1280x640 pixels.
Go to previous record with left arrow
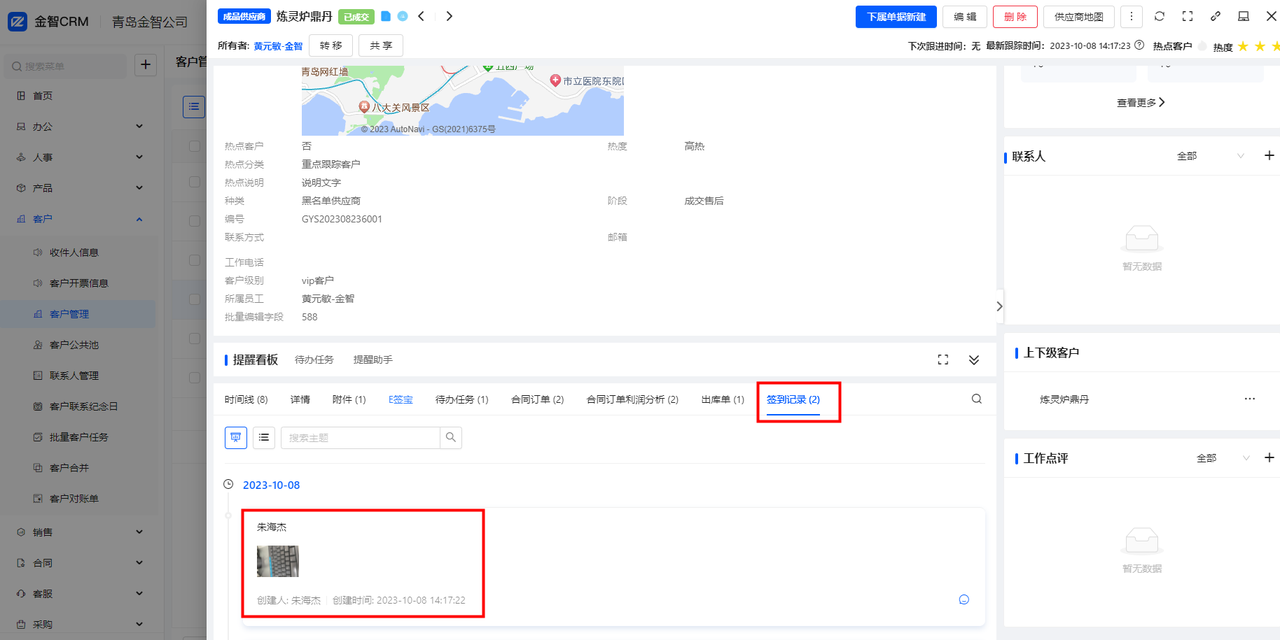point(421,16)
